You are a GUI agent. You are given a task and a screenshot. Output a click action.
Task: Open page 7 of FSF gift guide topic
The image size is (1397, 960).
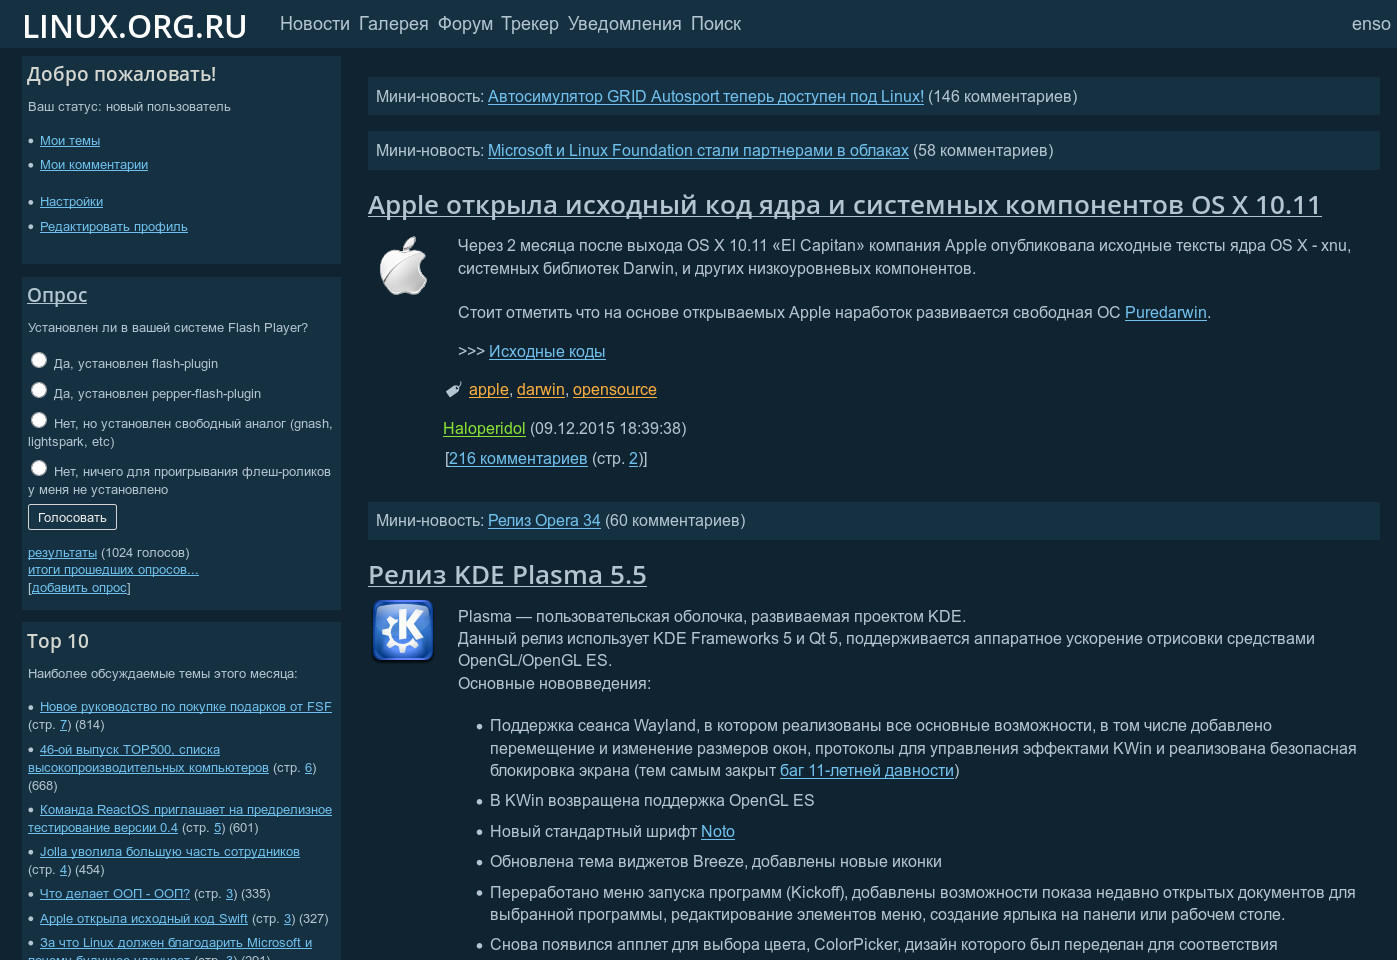click(x=65, y=725)
